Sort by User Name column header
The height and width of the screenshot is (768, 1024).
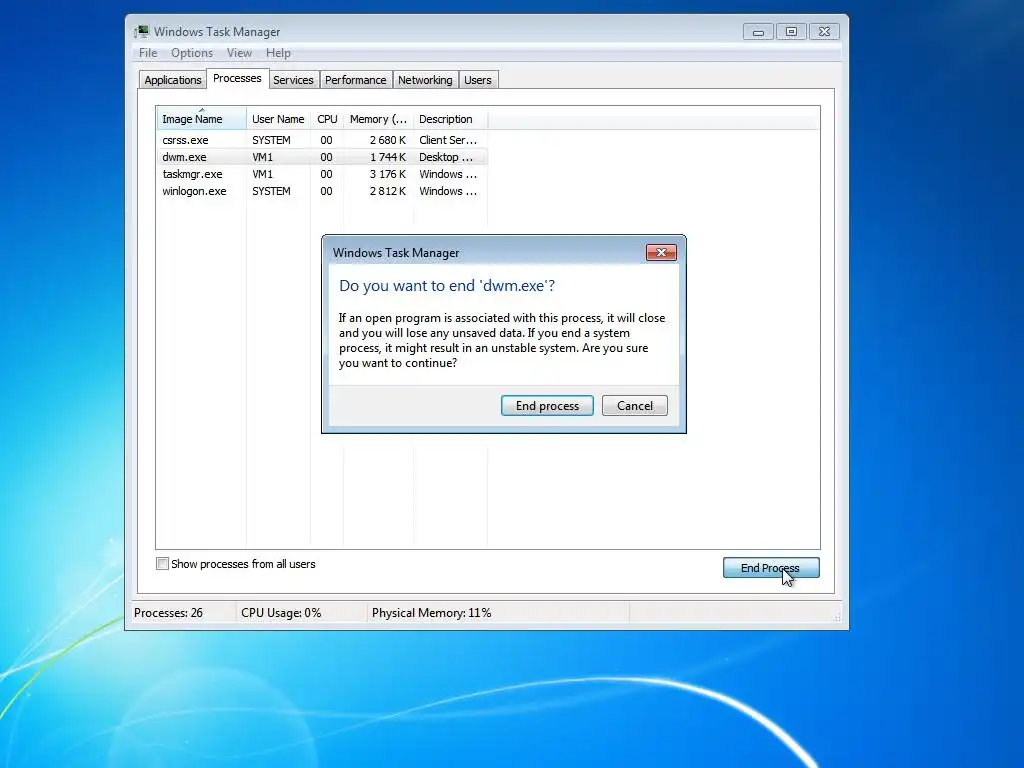click(278, 119)
